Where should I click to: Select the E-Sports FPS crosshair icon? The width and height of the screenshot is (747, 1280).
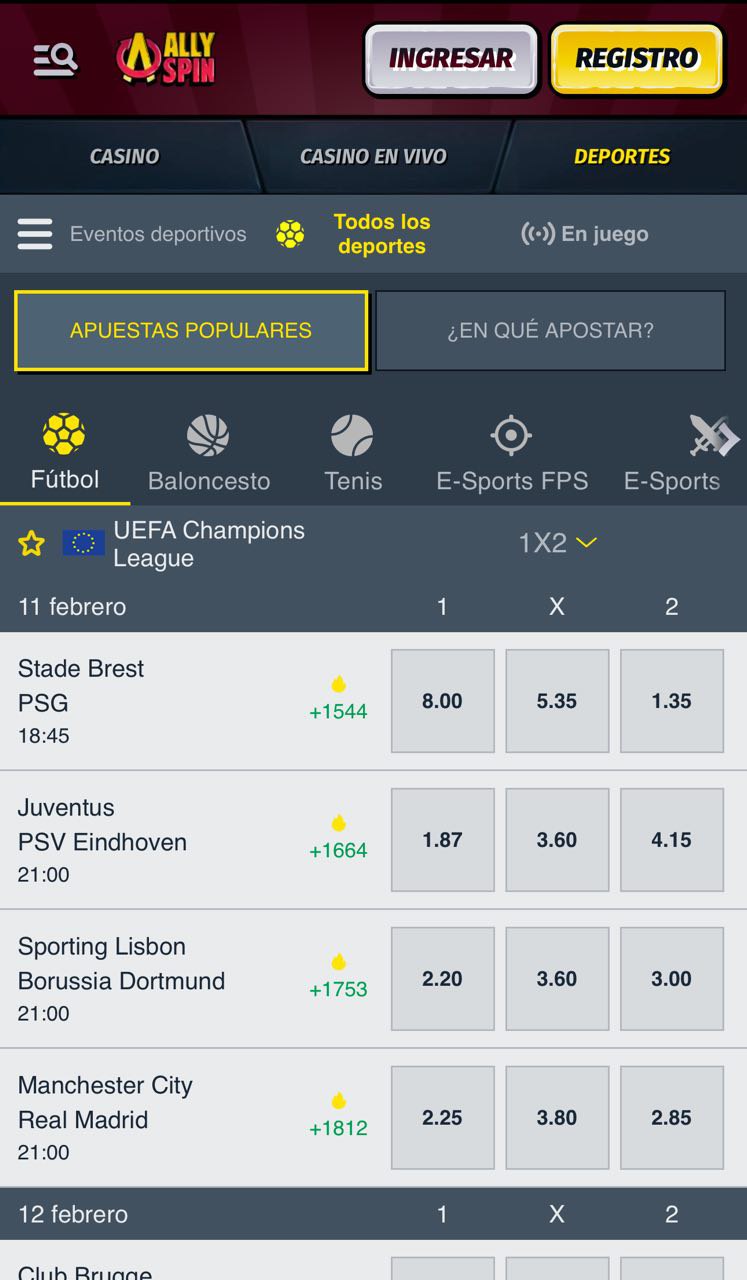pyautogui.click(x=511, y=436)
